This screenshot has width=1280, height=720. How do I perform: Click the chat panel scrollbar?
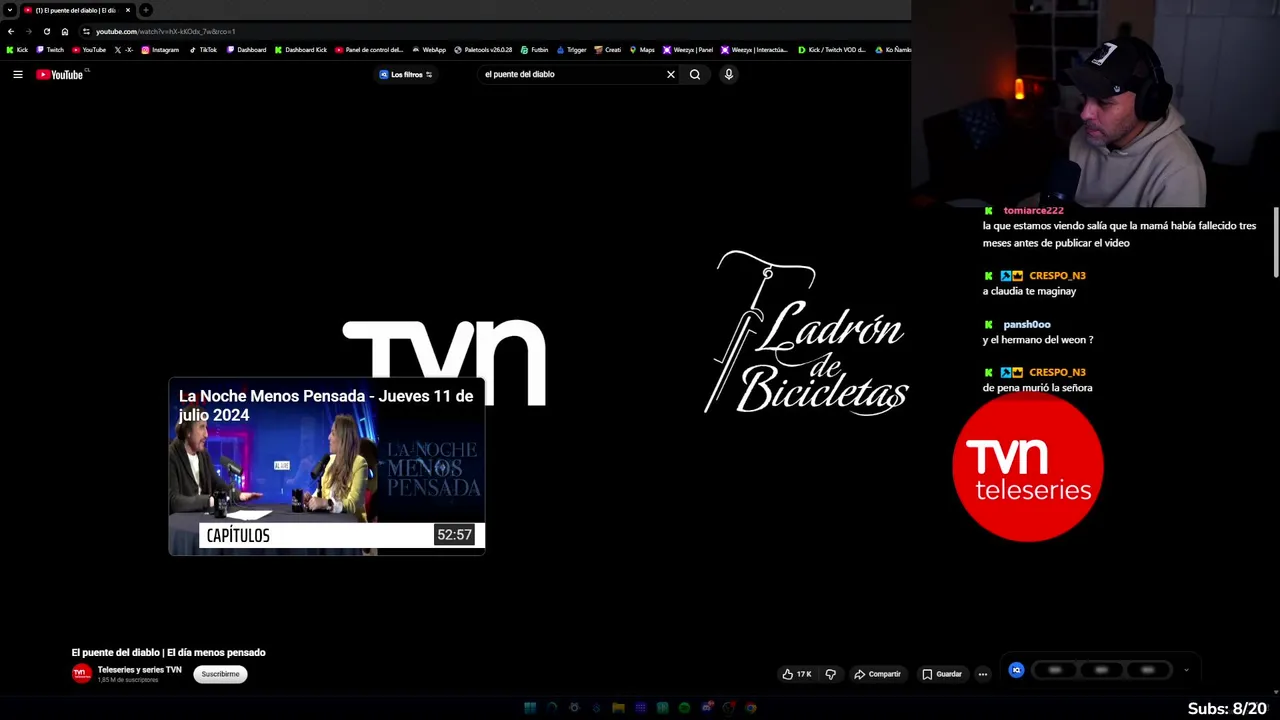[x=1276, y=243]
